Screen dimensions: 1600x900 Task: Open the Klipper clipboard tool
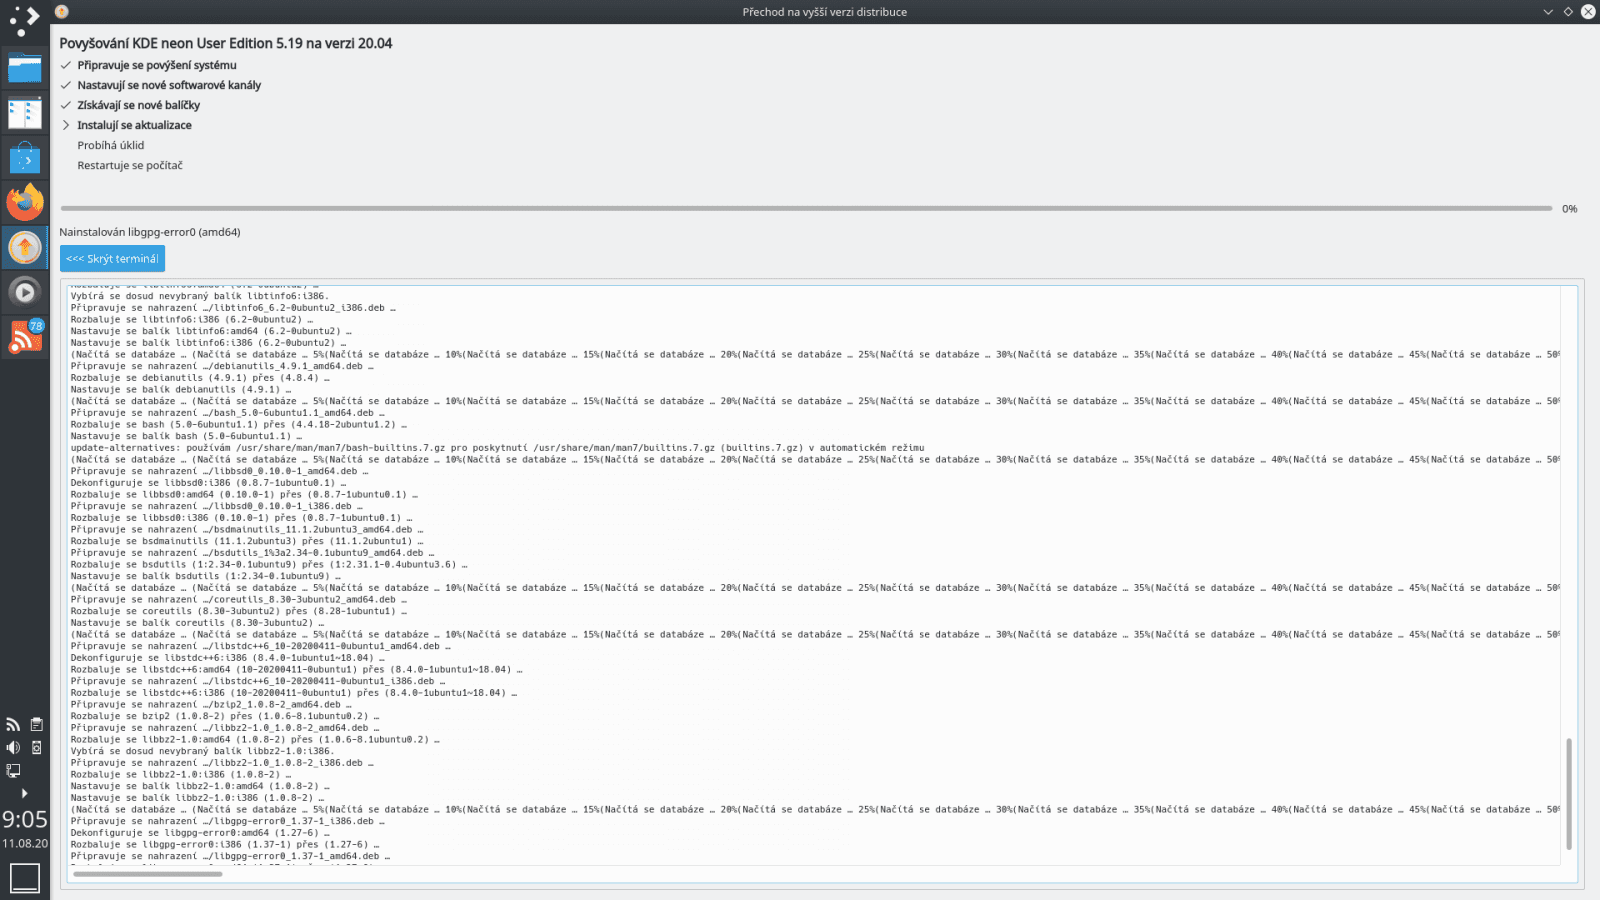pos(36,723)
